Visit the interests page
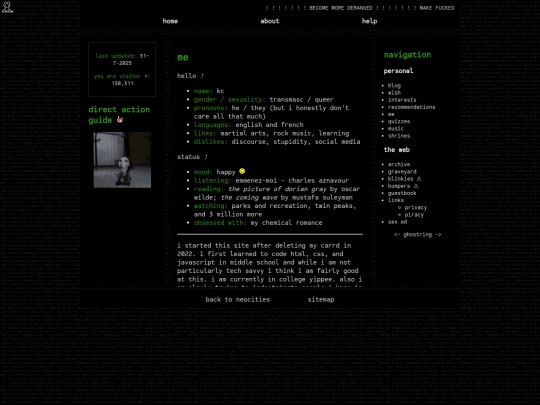540x405 pixels. pyautogui.click(x=402, y=100)
